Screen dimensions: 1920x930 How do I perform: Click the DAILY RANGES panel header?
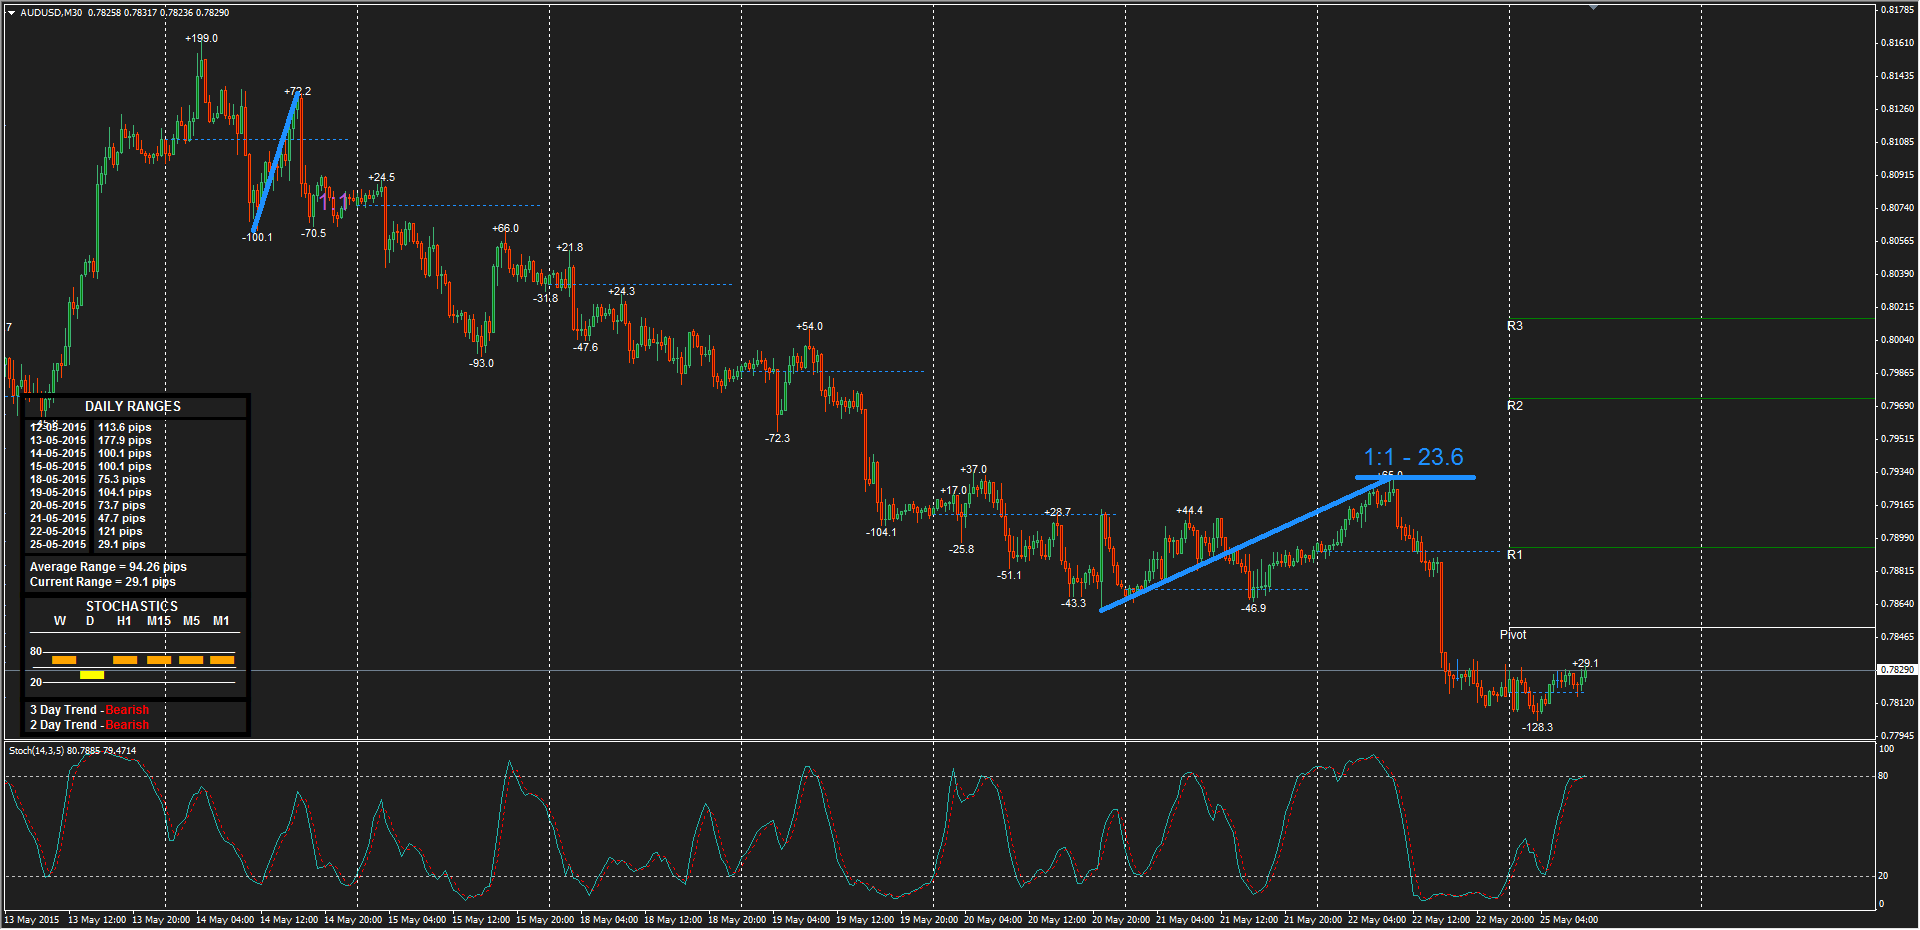(x=133, y=407)
